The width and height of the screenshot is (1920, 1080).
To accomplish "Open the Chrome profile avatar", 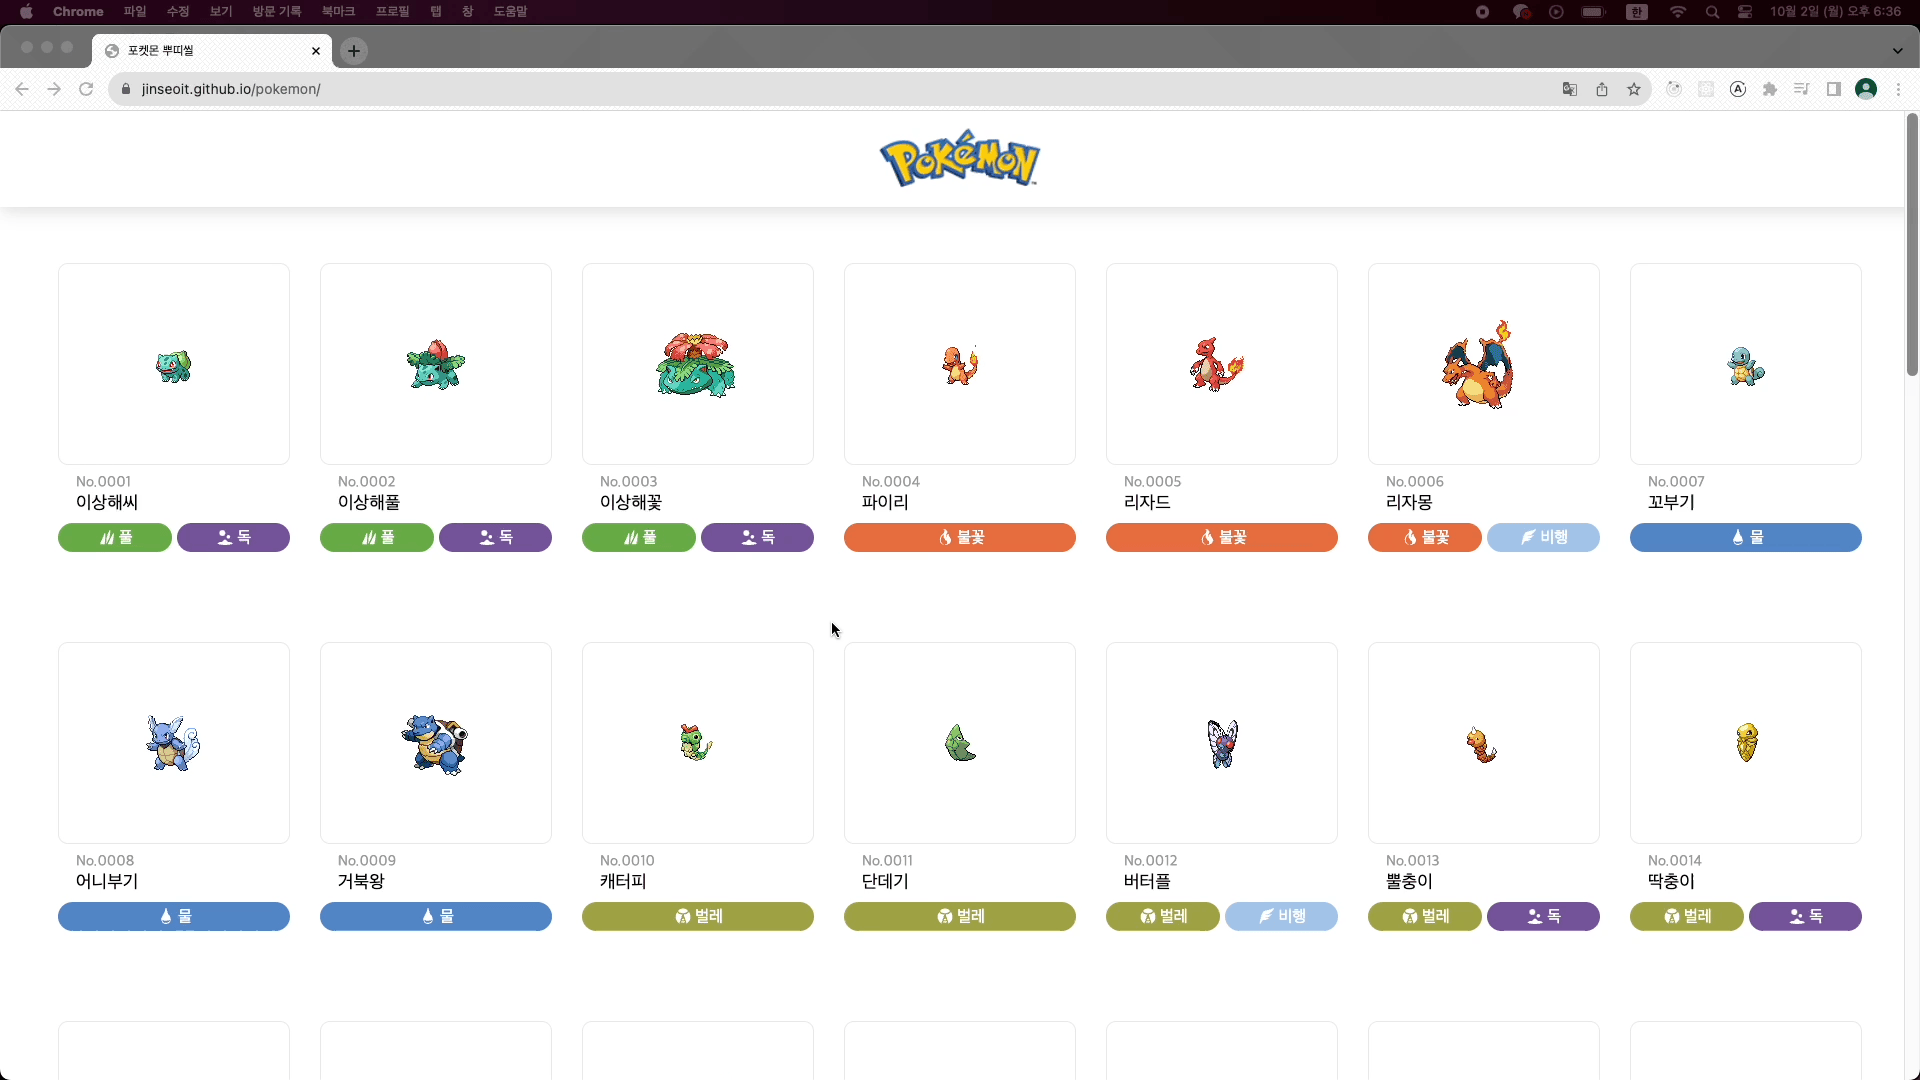I will tap(1866, 89).
